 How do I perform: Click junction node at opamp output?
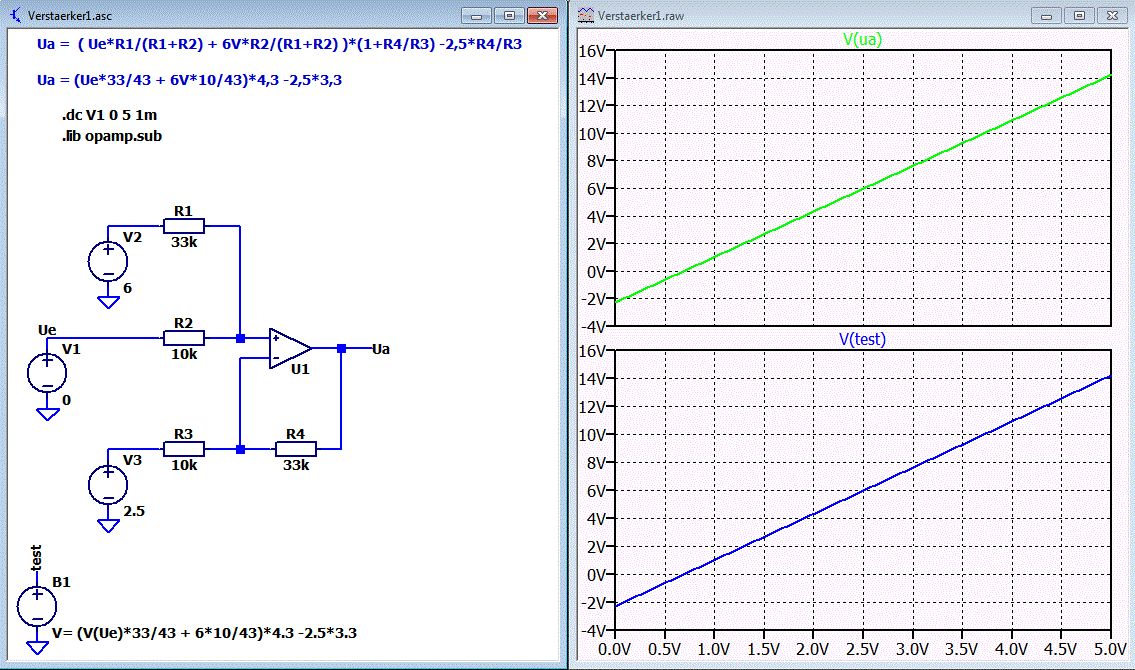342,349
